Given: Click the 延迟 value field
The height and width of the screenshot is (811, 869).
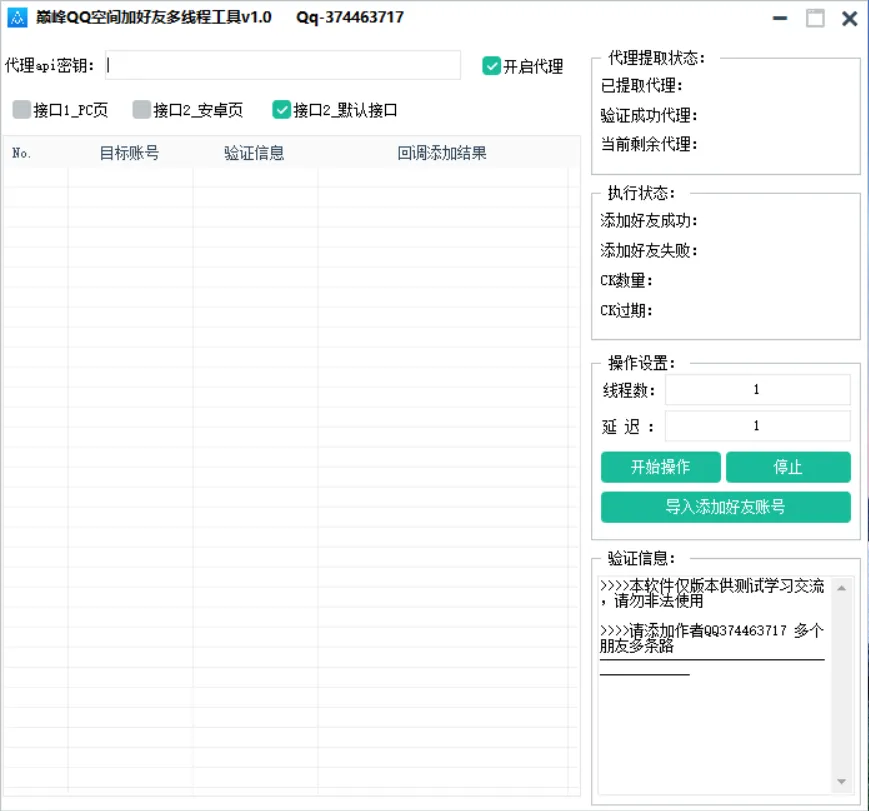Looking at the screenshot, I should tap(757, 426).
